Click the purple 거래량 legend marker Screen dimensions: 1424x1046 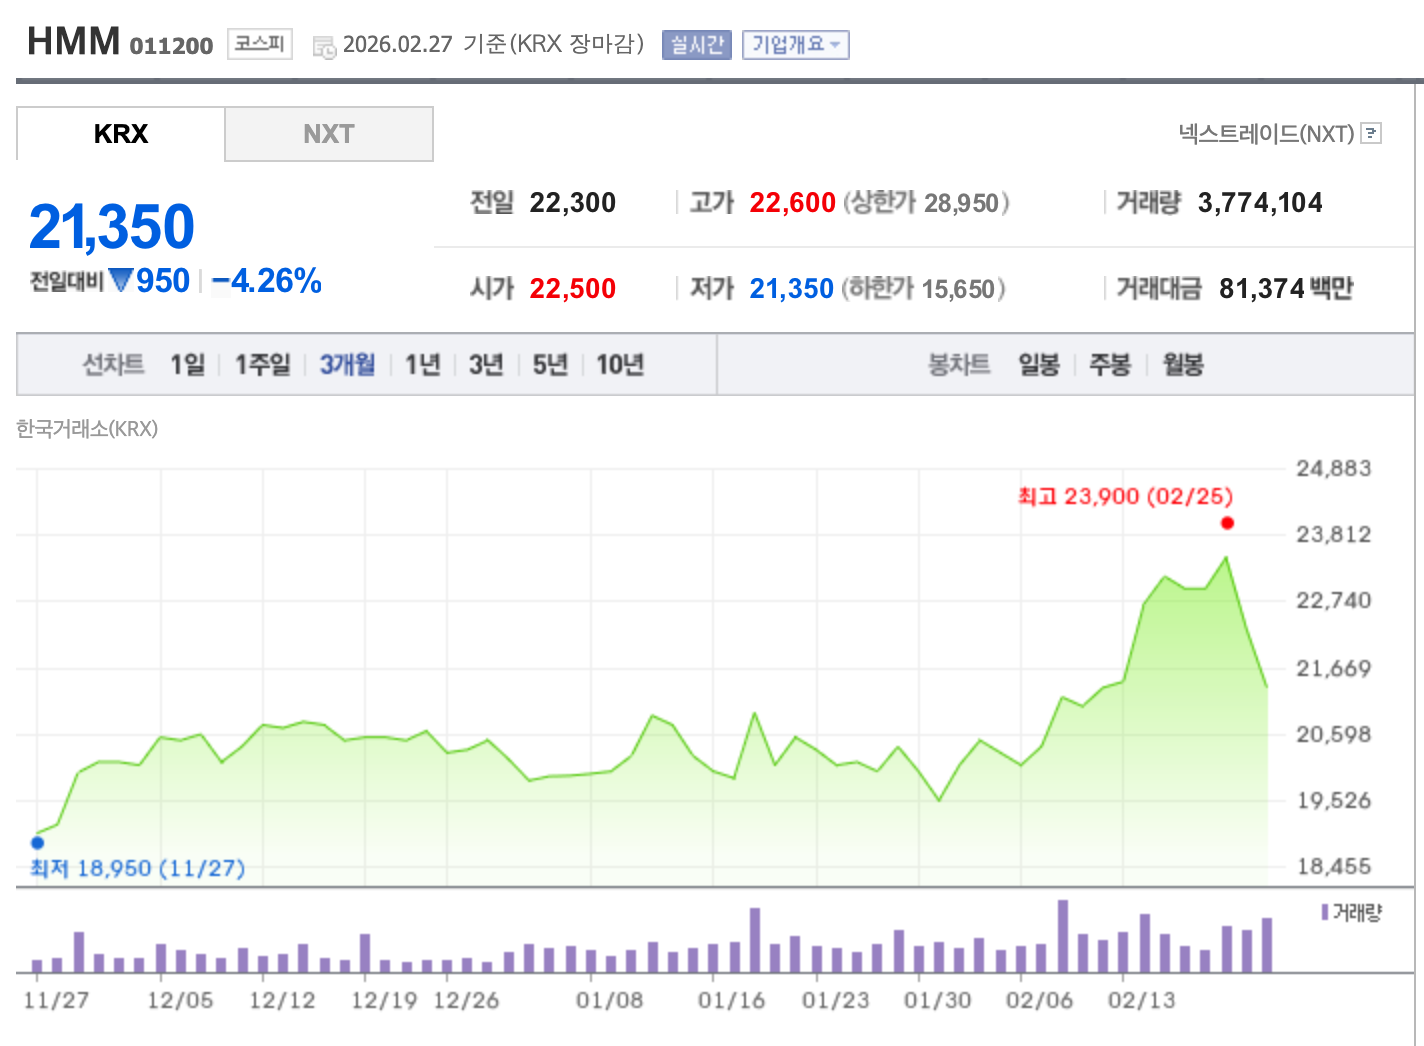pyautogui.click(x=1325, y=912)
